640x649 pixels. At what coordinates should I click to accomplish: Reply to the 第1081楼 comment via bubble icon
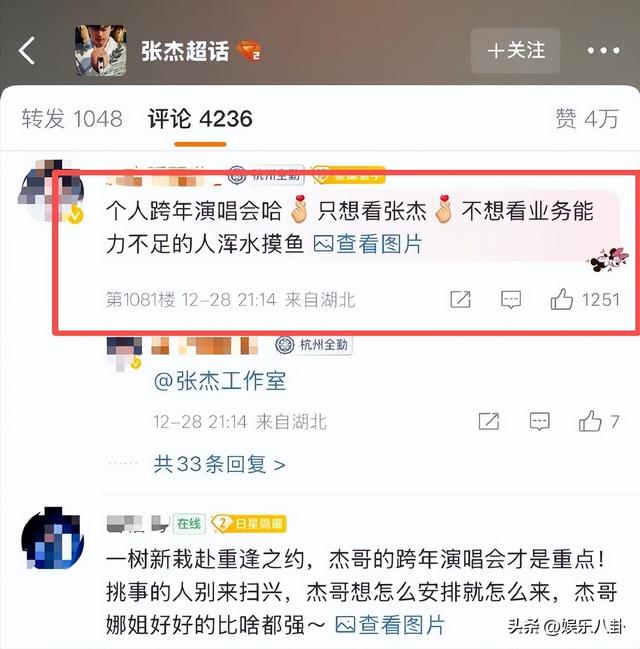point(511,299)
